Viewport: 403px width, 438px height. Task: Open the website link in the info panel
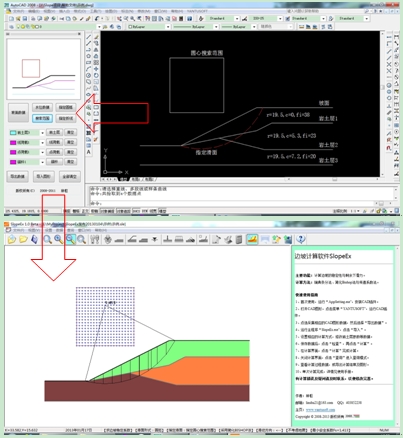(320, 409)
